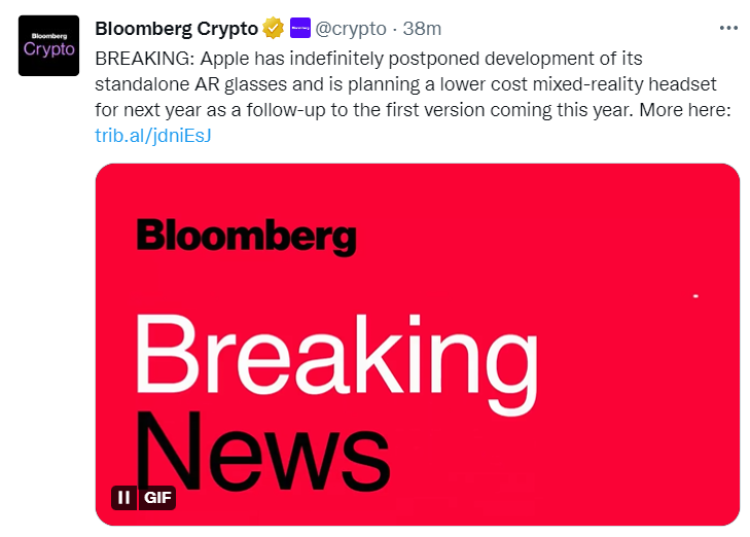750x537 pixels.
Task: Click 'More here:' text in the tweet
Action: (x=685, y=110)
